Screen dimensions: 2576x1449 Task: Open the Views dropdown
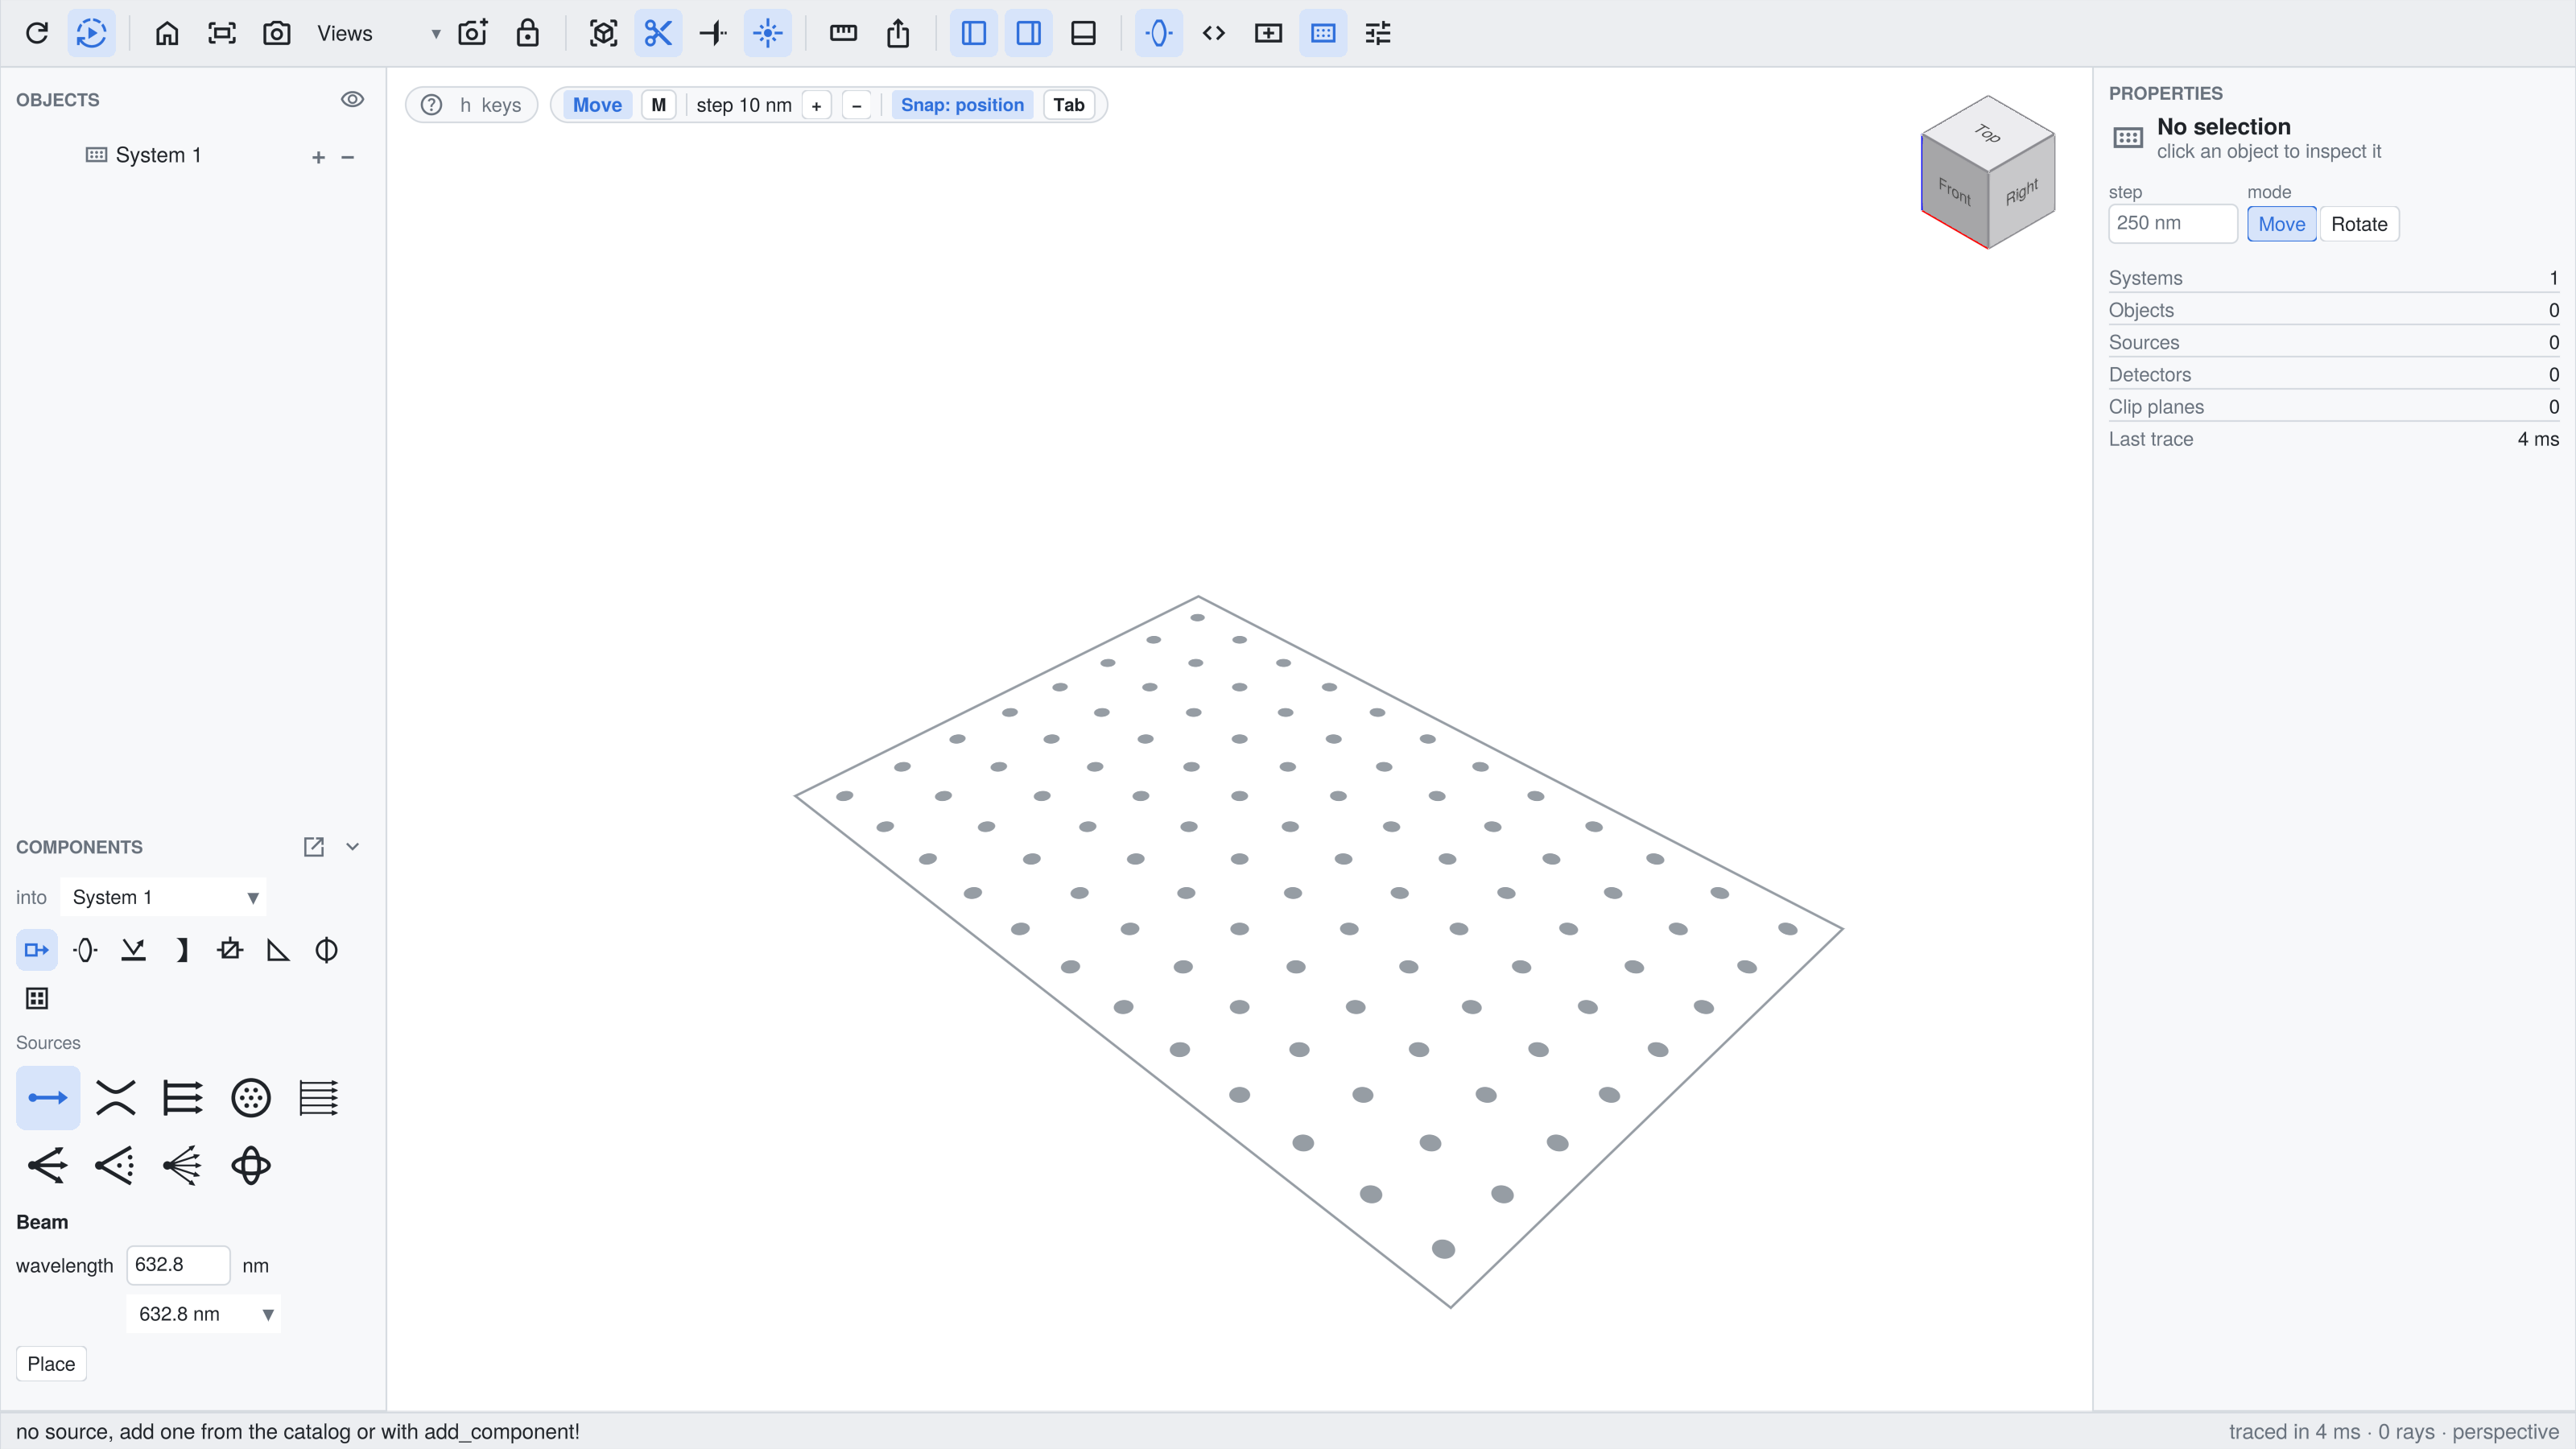tap(379, 33)
